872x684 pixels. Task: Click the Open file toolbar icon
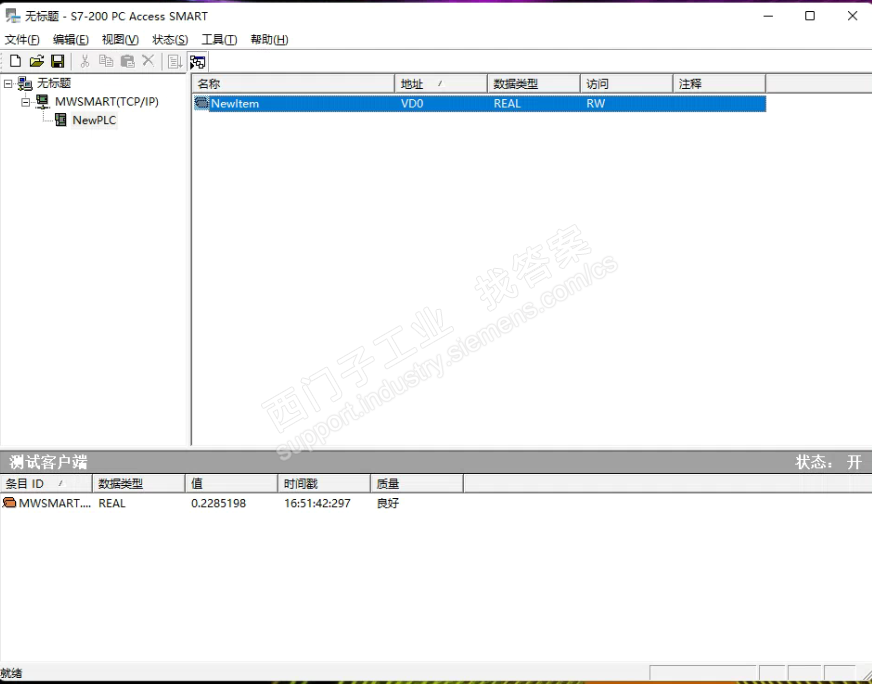click(37, 61)
